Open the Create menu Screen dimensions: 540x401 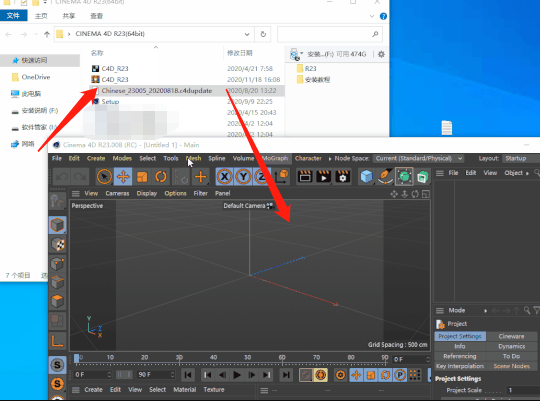pyautogui.click(x=96, y=158)
